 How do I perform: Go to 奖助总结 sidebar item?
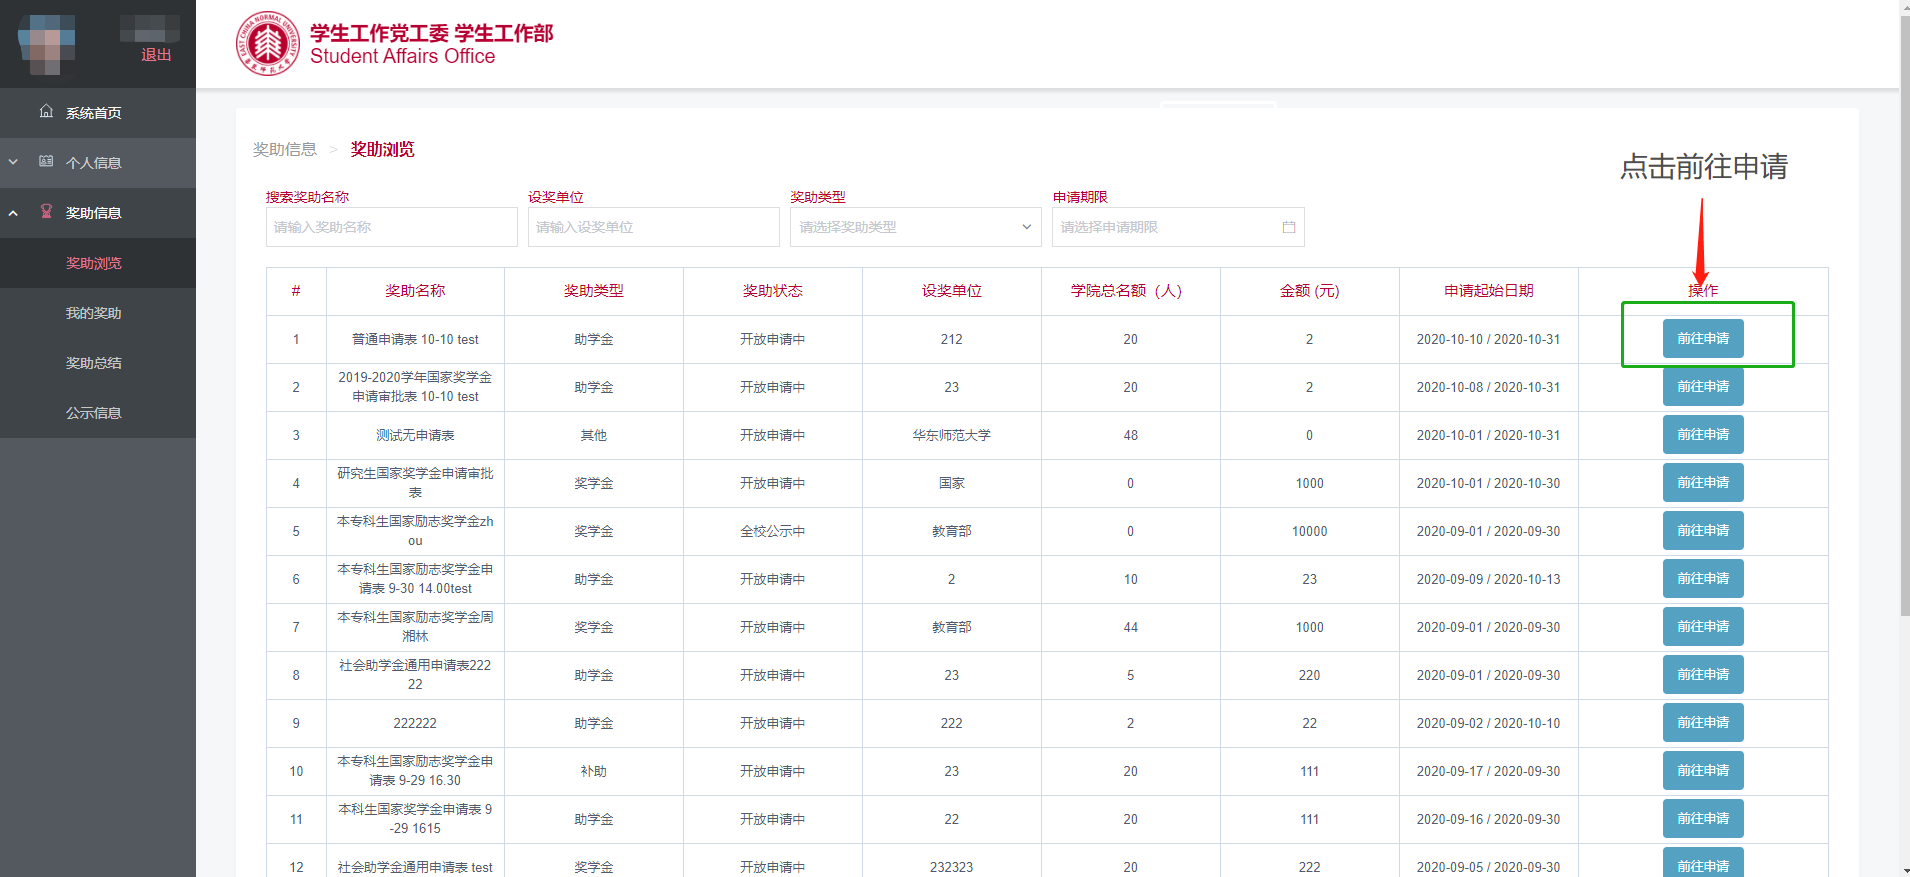click(x=93, y=363)
